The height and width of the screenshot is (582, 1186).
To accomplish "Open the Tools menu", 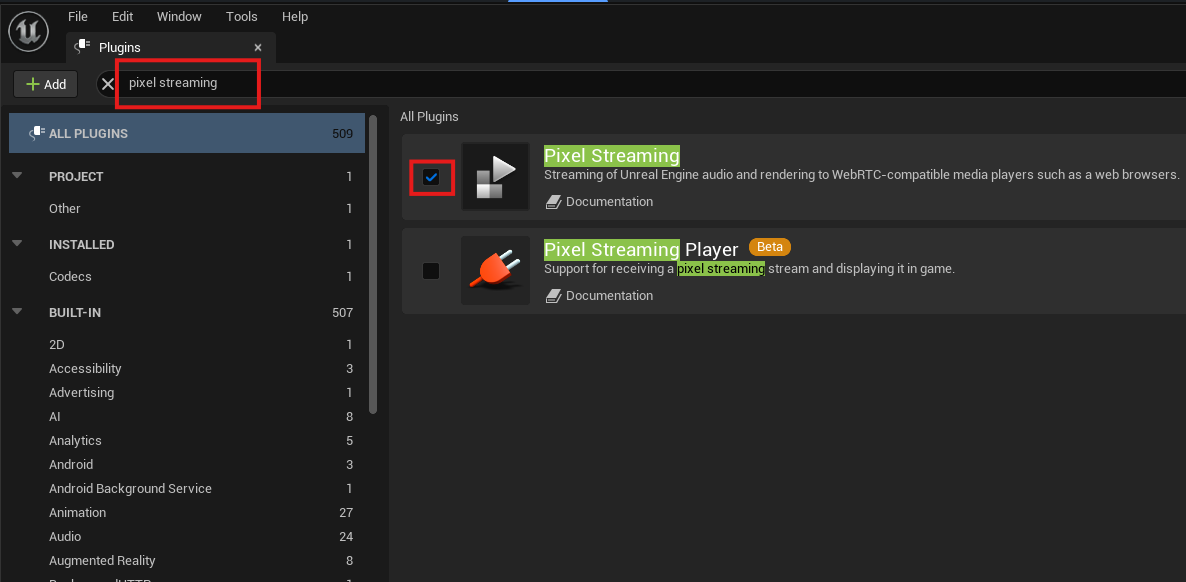I will click(x=241, y=17).
